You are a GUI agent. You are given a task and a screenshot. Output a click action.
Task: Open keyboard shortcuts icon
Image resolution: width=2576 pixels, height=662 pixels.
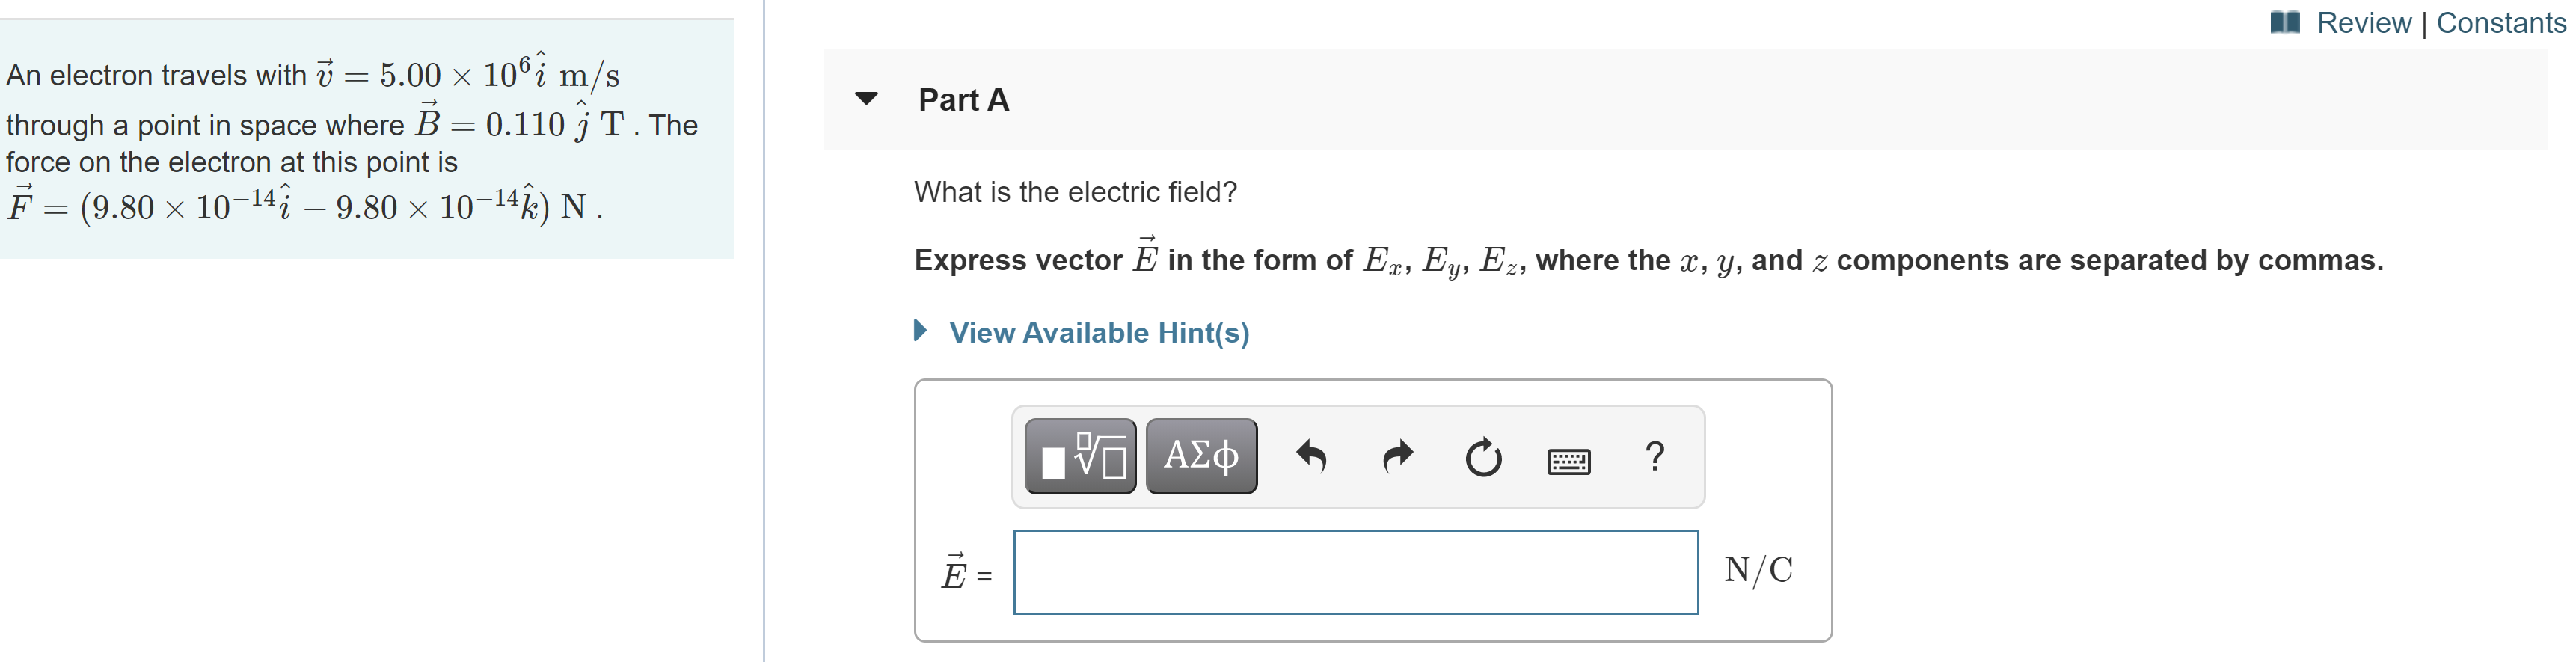1569,461
